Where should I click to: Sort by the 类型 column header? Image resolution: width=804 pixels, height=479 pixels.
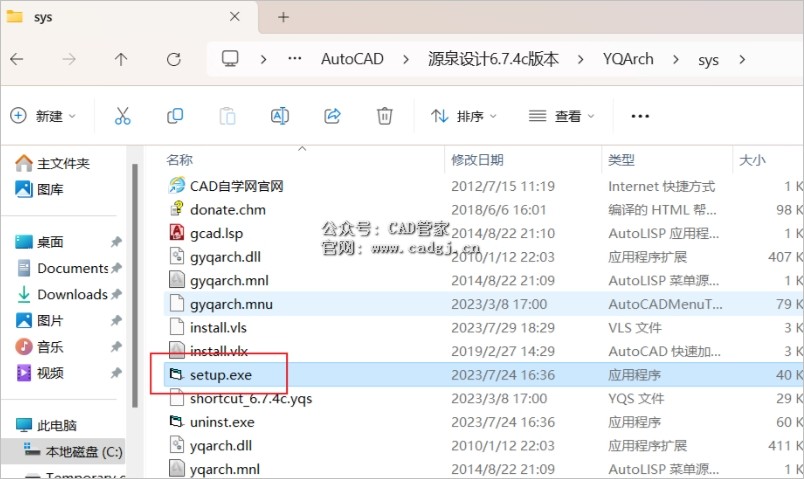pos(621,160)
